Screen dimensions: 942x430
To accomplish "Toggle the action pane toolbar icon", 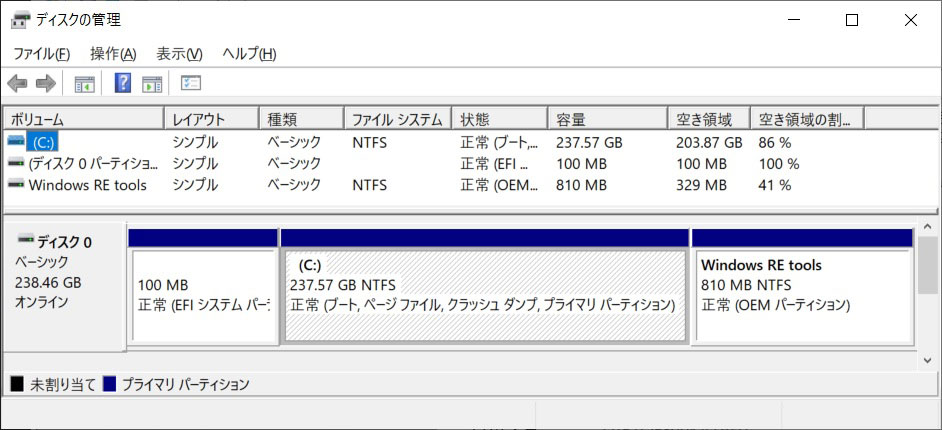I will [x=152, y=84].
